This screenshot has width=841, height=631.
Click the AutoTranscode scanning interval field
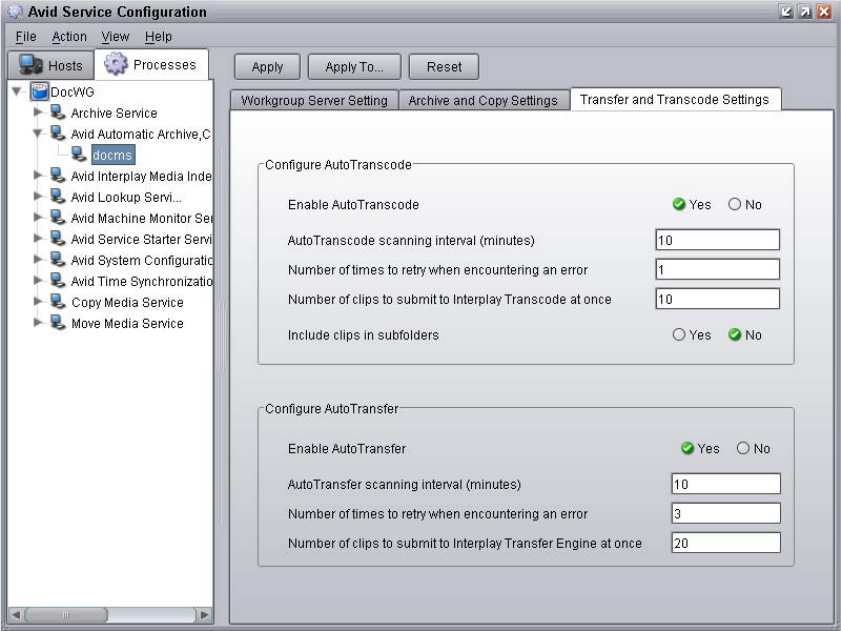tap(718, 240)
